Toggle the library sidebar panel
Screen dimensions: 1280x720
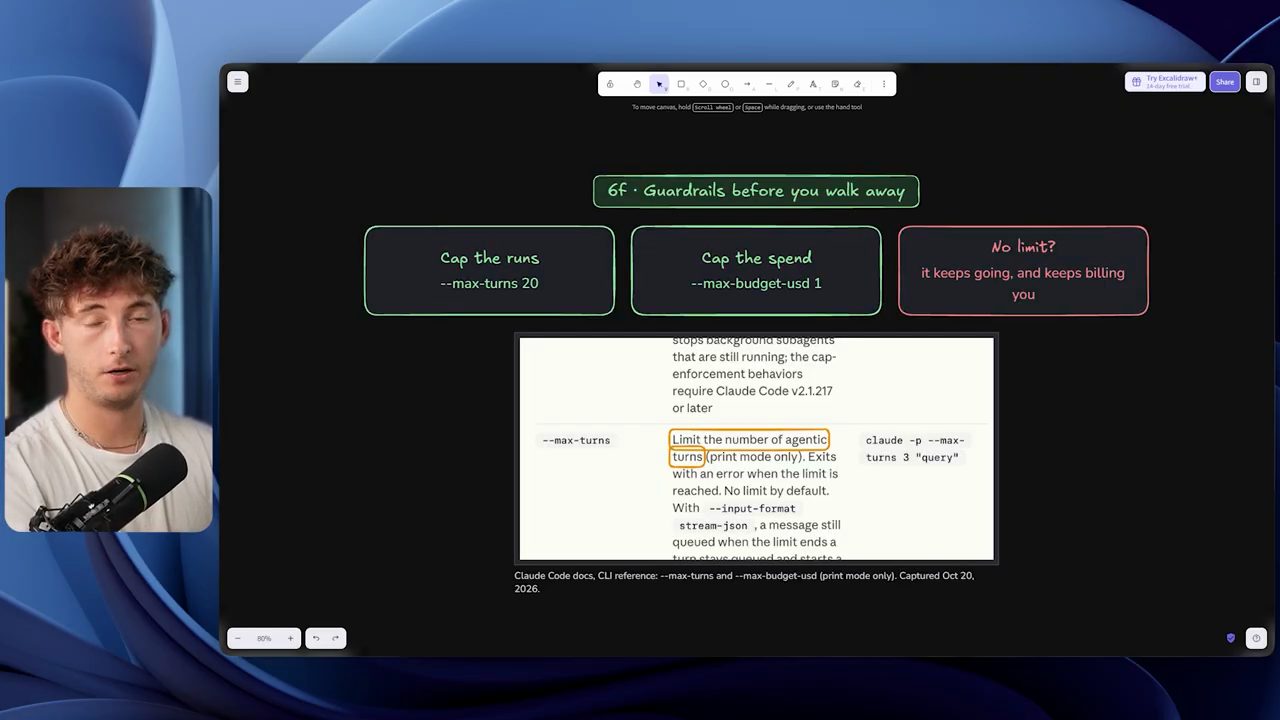(1256, 82)
